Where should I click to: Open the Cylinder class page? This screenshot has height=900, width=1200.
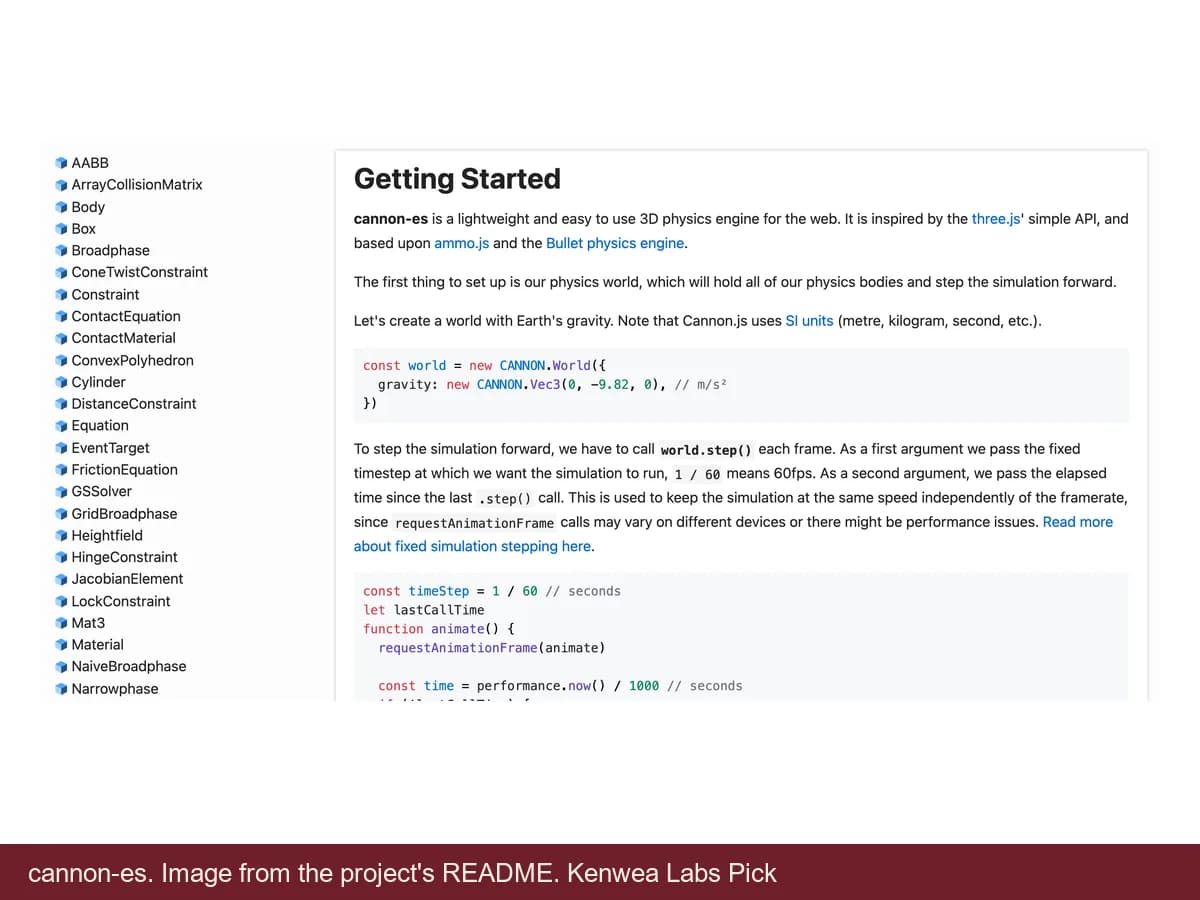(99, 382)
